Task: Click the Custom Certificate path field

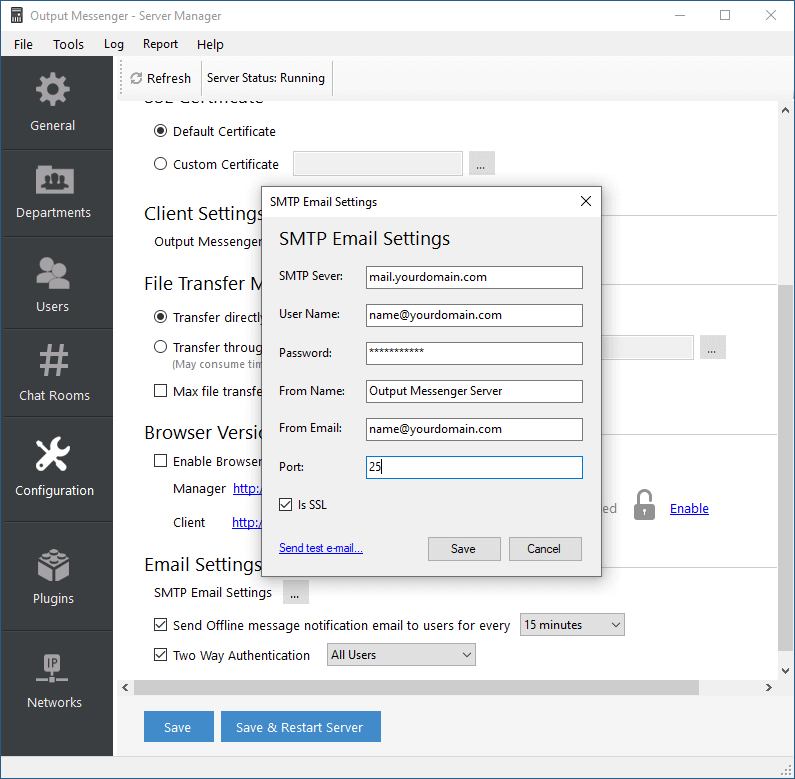Action: click(378, 163)
